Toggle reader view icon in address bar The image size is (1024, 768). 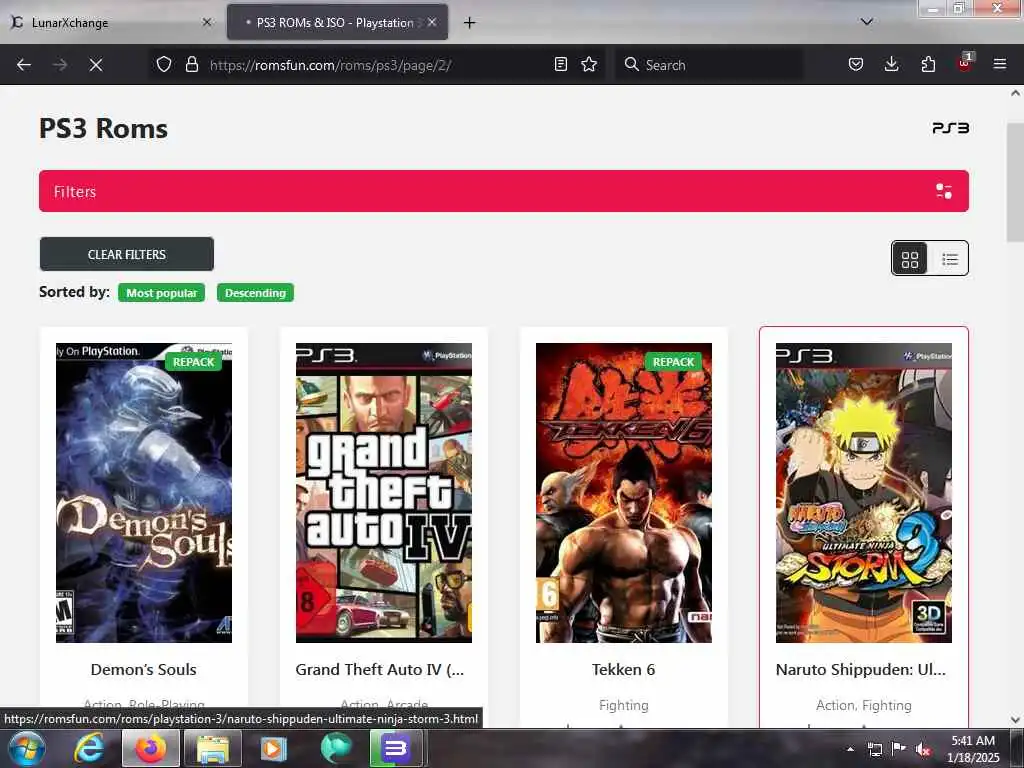[560, 65]
